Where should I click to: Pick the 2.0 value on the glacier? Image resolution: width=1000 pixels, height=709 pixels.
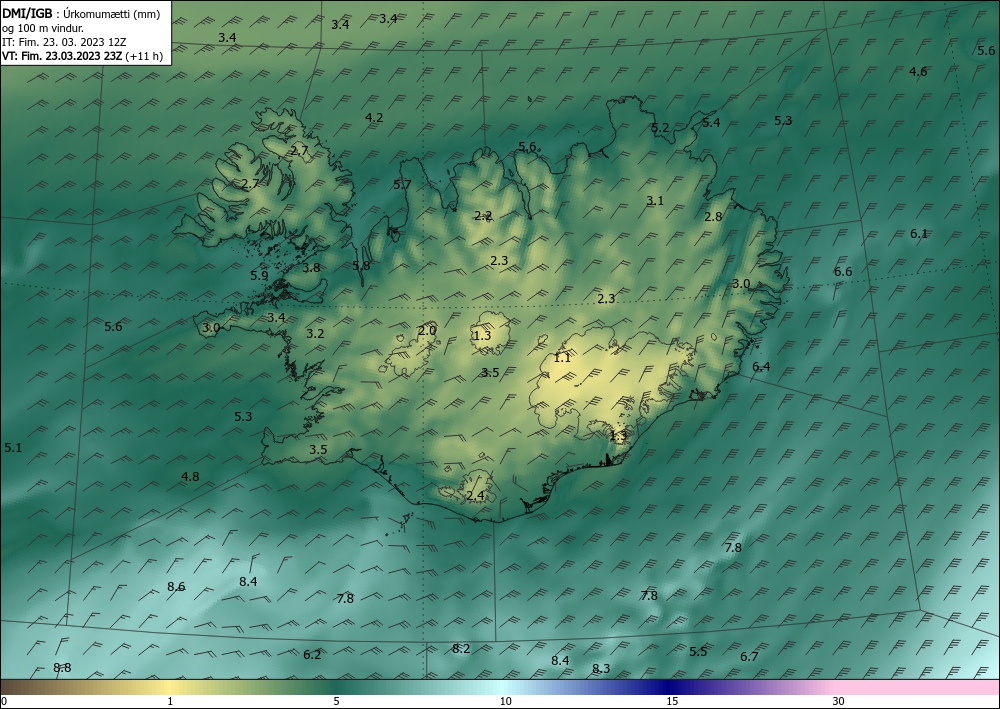(427, 330)
